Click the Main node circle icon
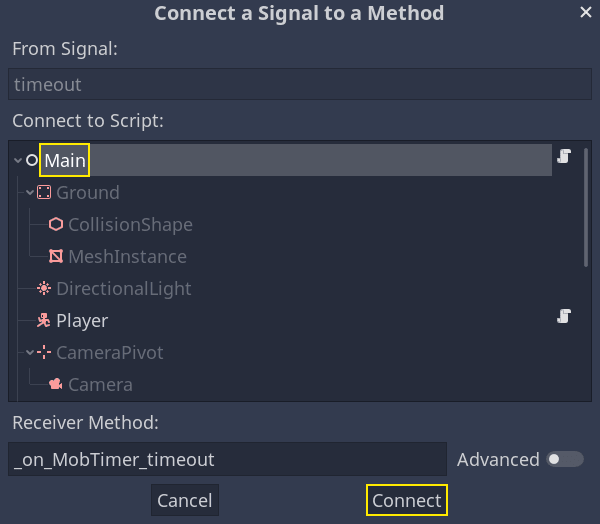This screenshot has width=600, height=524. click(x=32, y=160)
